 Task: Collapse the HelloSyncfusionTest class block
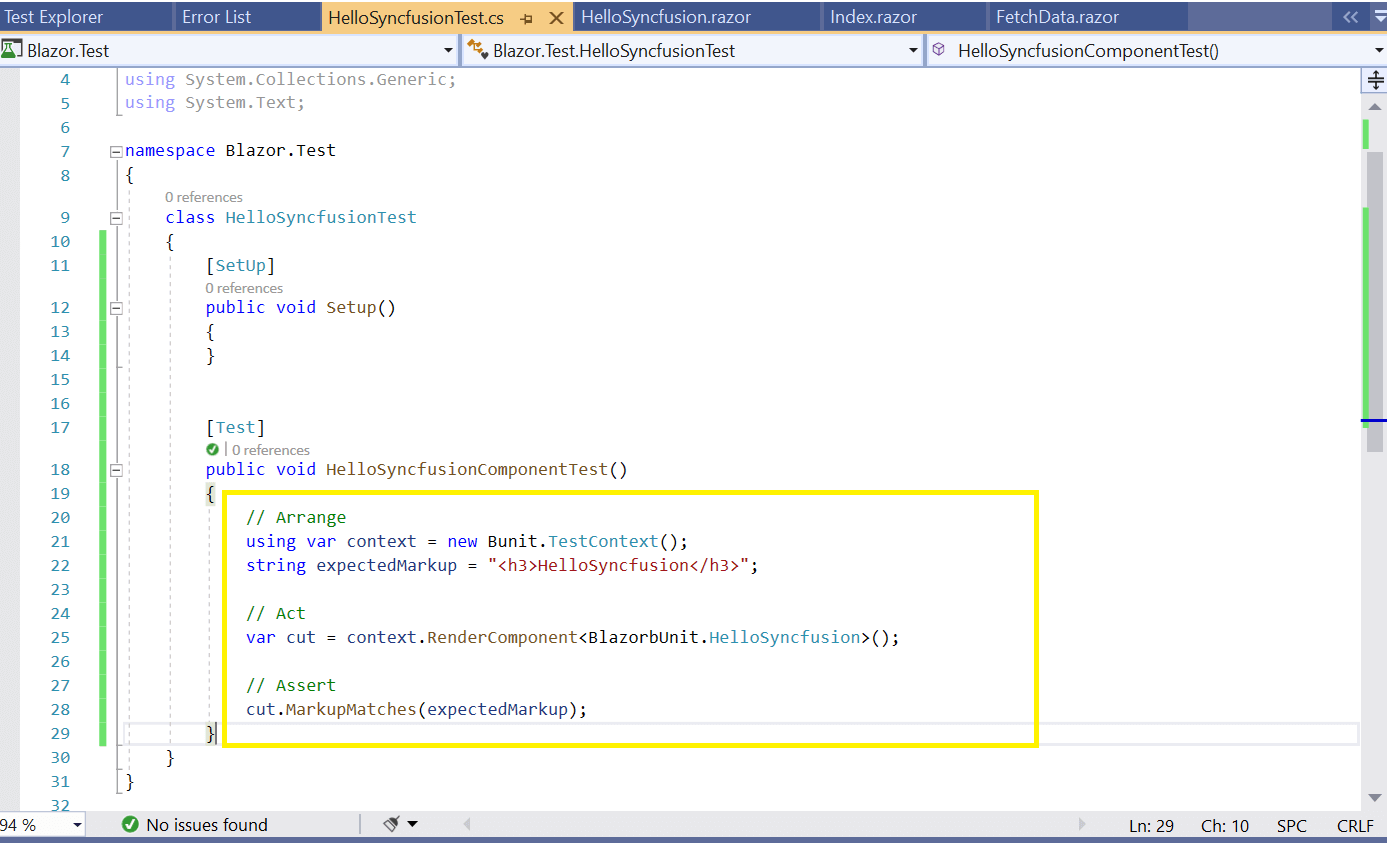click(x=116, y=218)
